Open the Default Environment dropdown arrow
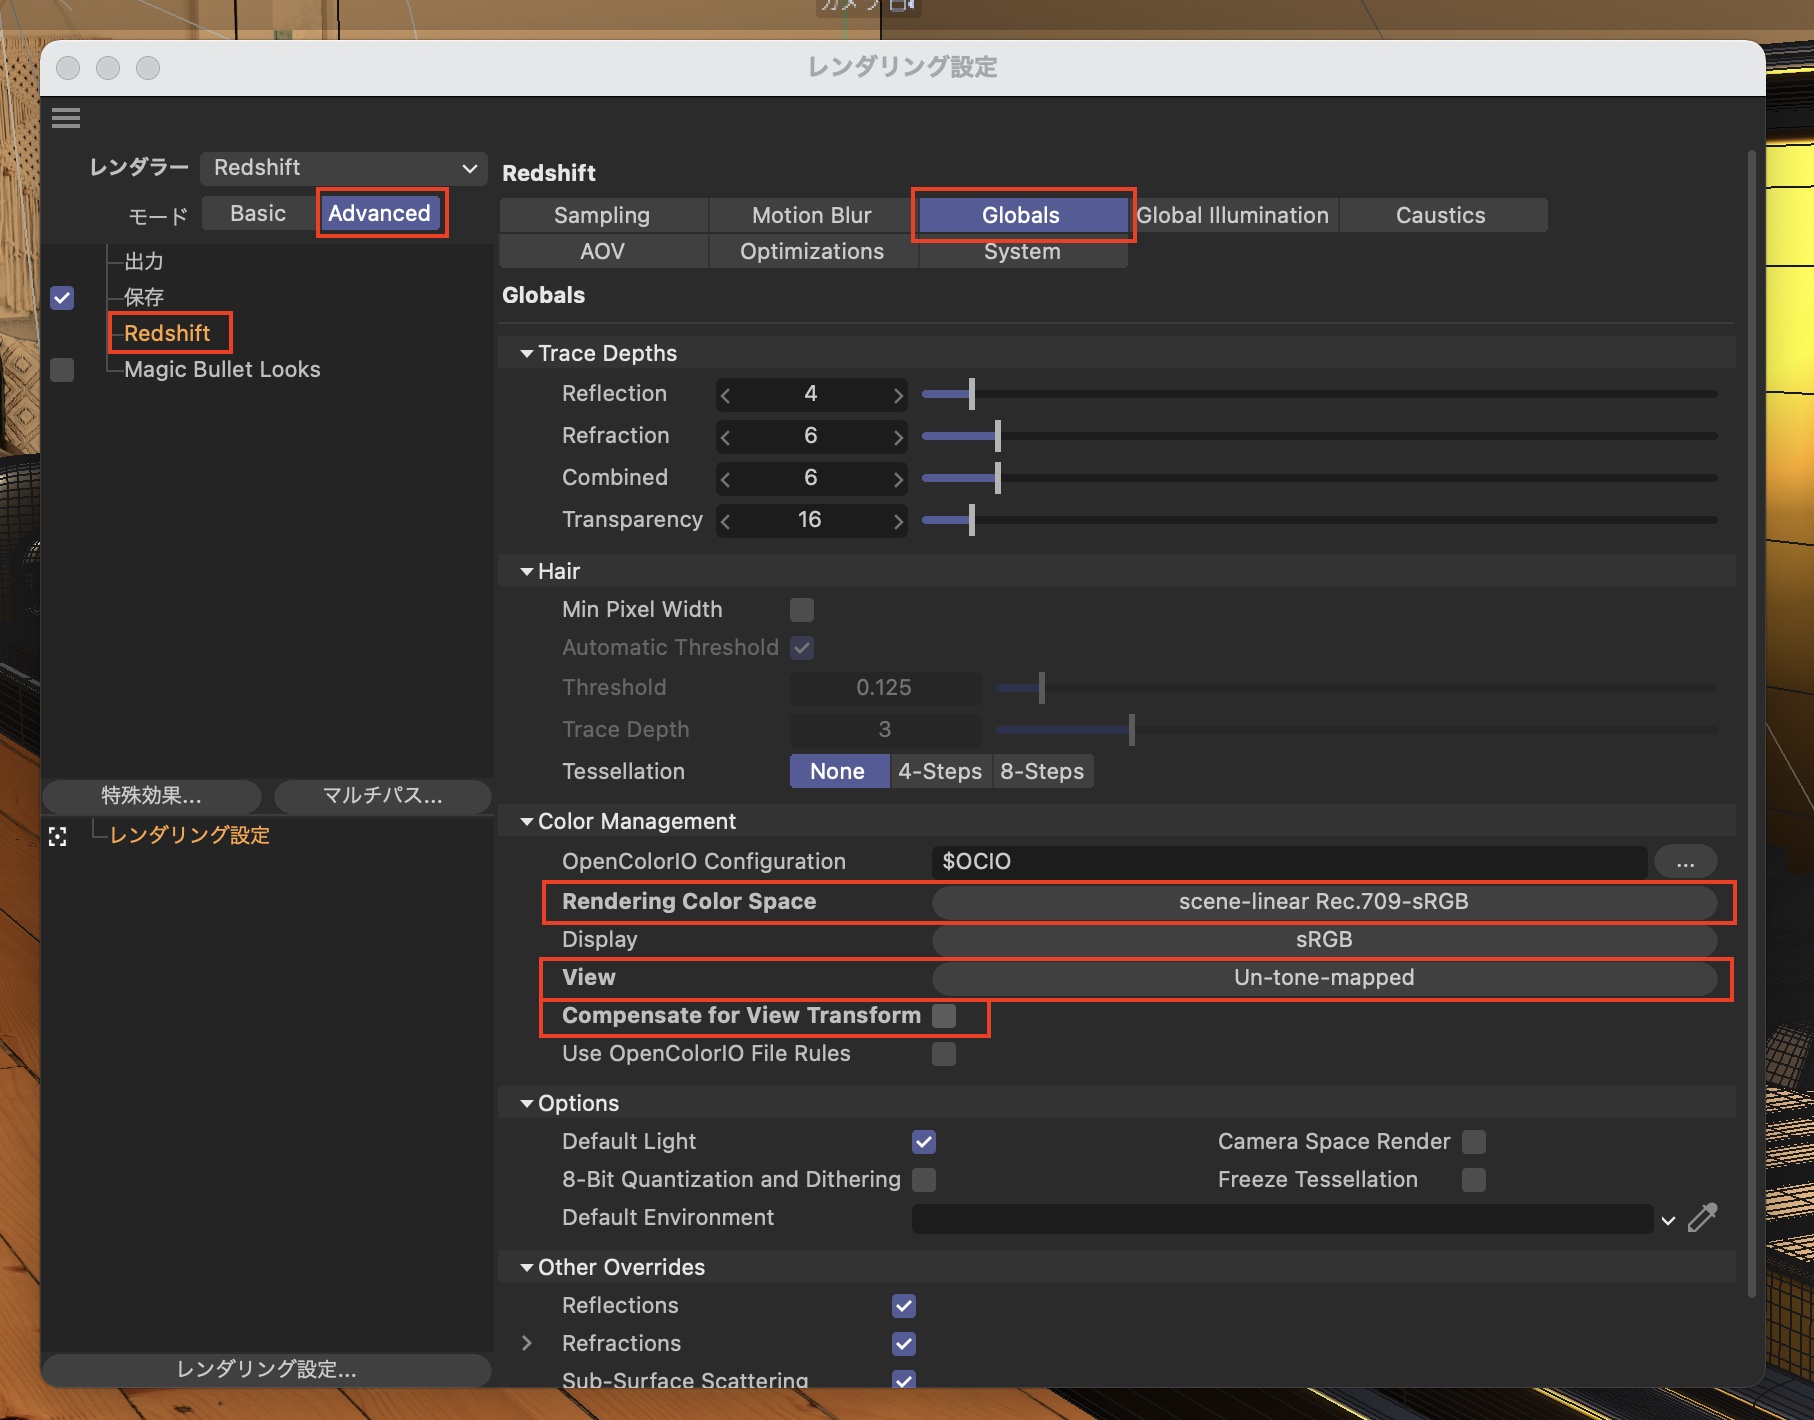Image resolution: width=1814 pixels, height=1420 pixels. 1668,1220
